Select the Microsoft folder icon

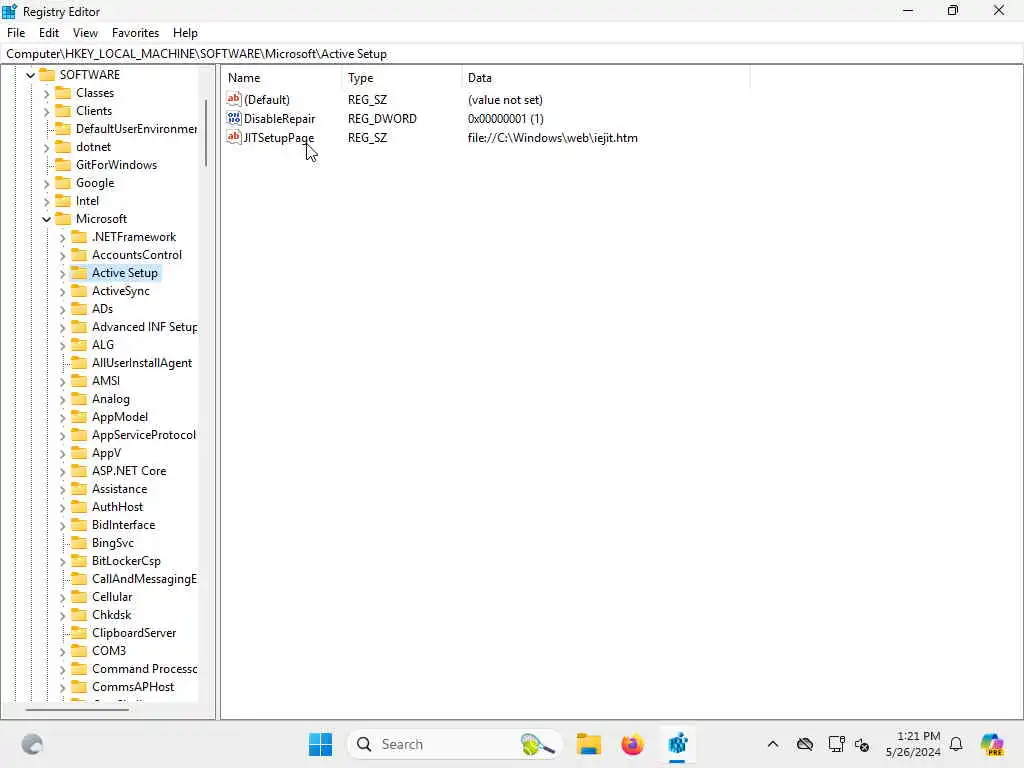[63, 219]
